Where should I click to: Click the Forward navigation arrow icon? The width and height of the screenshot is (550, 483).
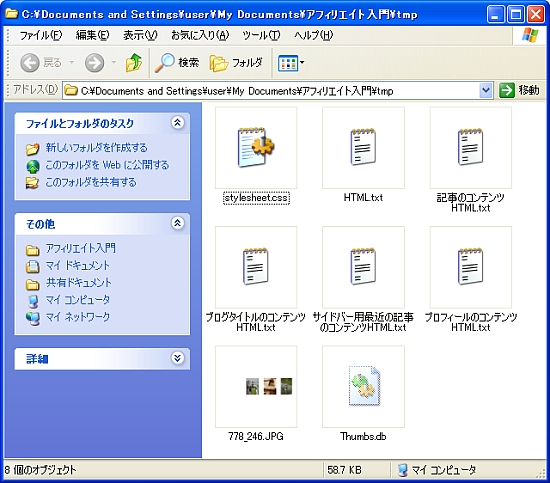[94, 63]
